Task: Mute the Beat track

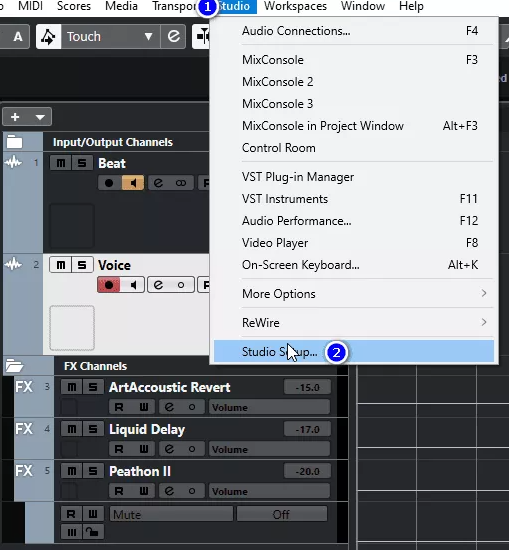Action: tap(61, 163)
